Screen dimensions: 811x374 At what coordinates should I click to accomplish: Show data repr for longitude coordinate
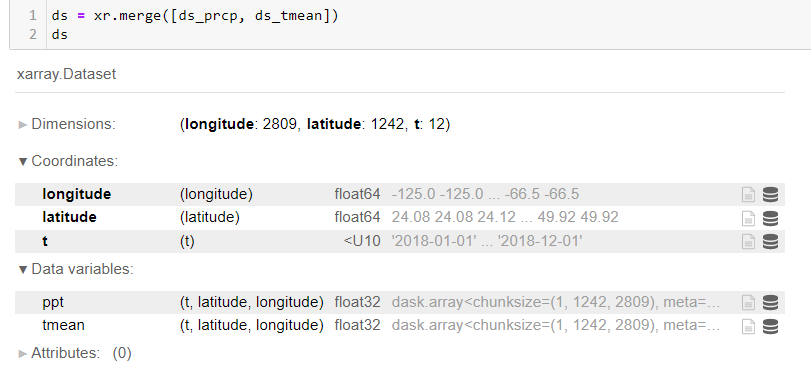click(x=770, y=195)
